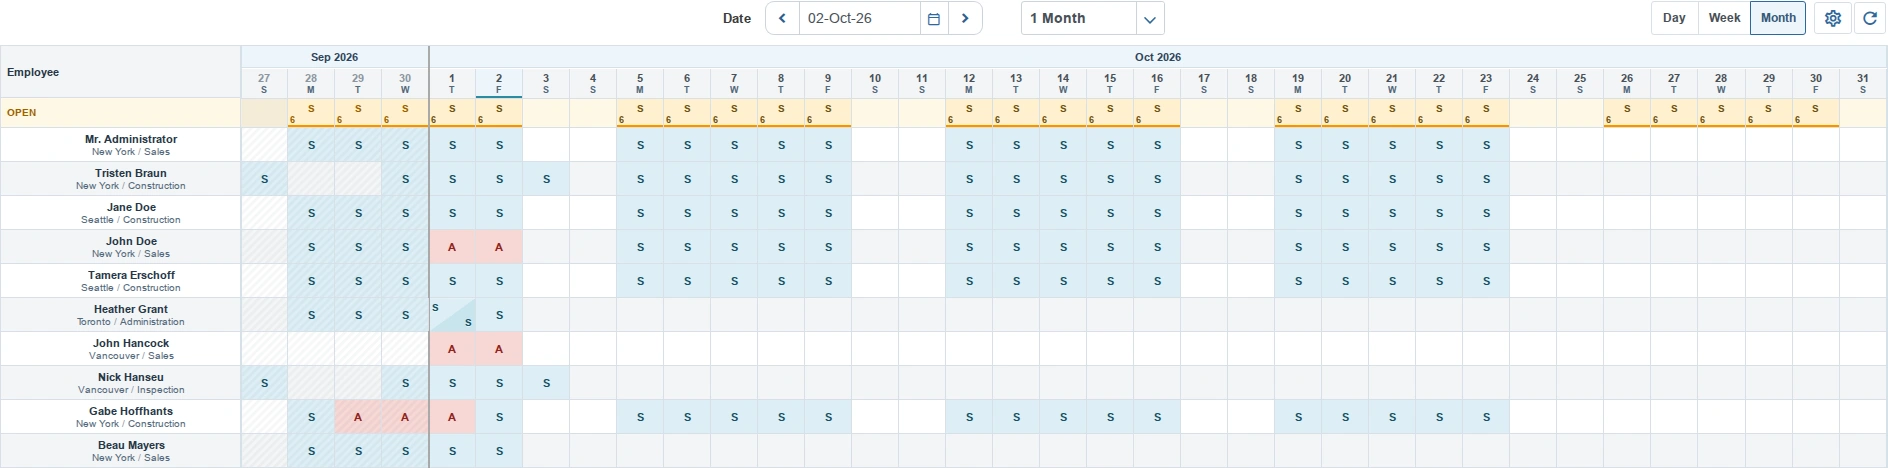The height and width of the screenshot is (468, 1888).
Task: Open Tristen Braun's shift on Sep 27
Action: (264, 179)
